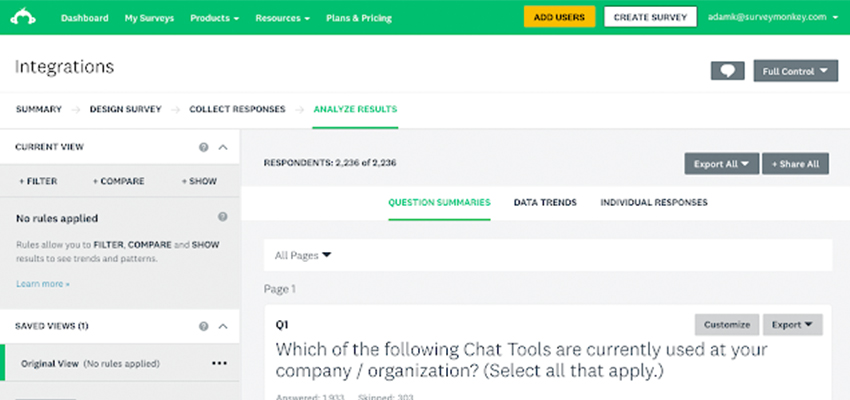
Task: Select the Question Summaries tab
Action: click(x=439, y=202)
